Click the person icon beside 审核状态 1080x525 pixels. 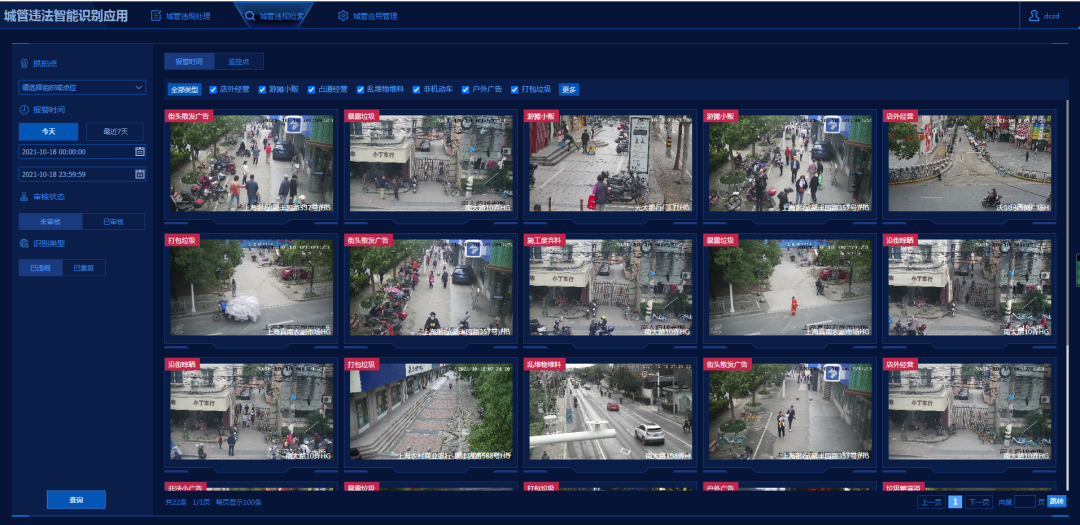point(24,197)
